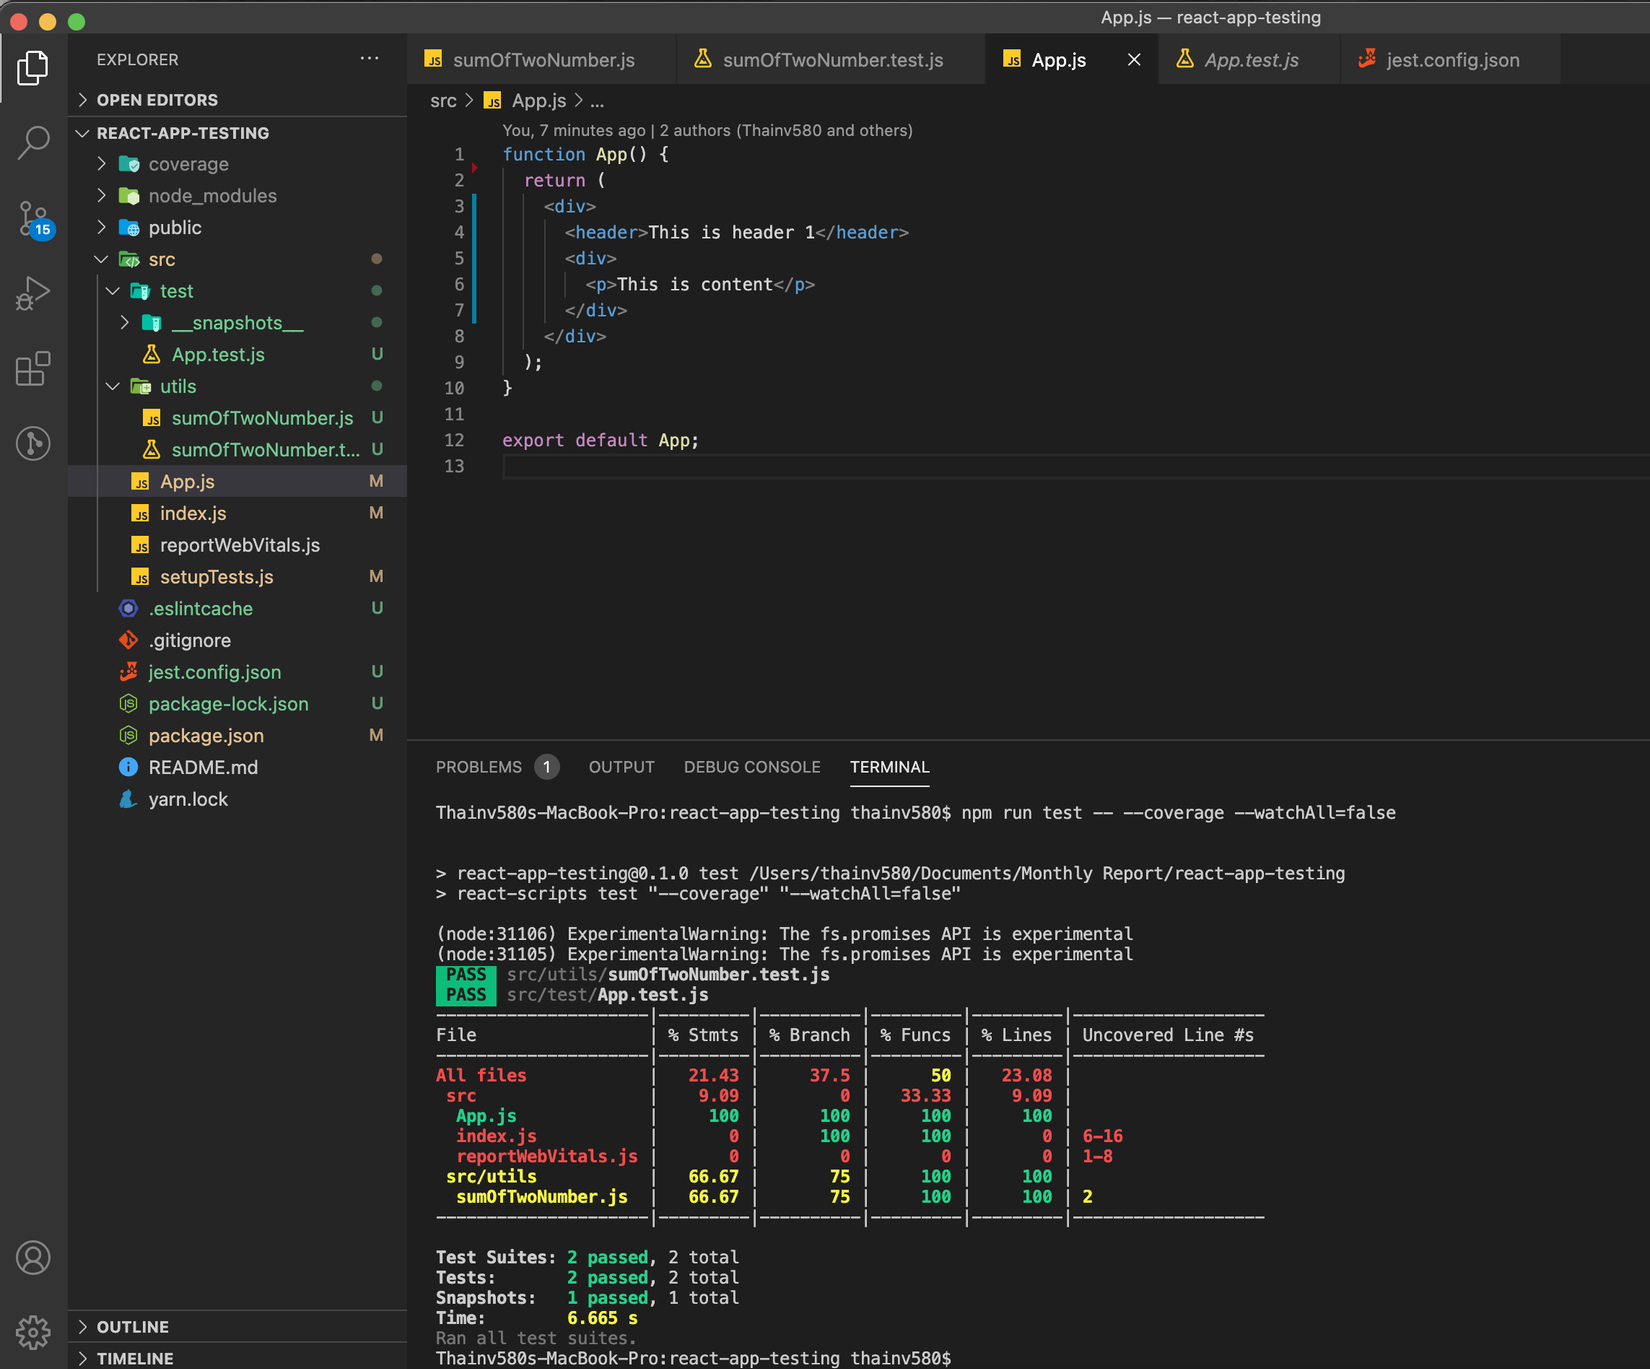This screenshot has width=1650, height=1369.
Task: Open Explorer more actions ellipsis
Action: [369, 59]
